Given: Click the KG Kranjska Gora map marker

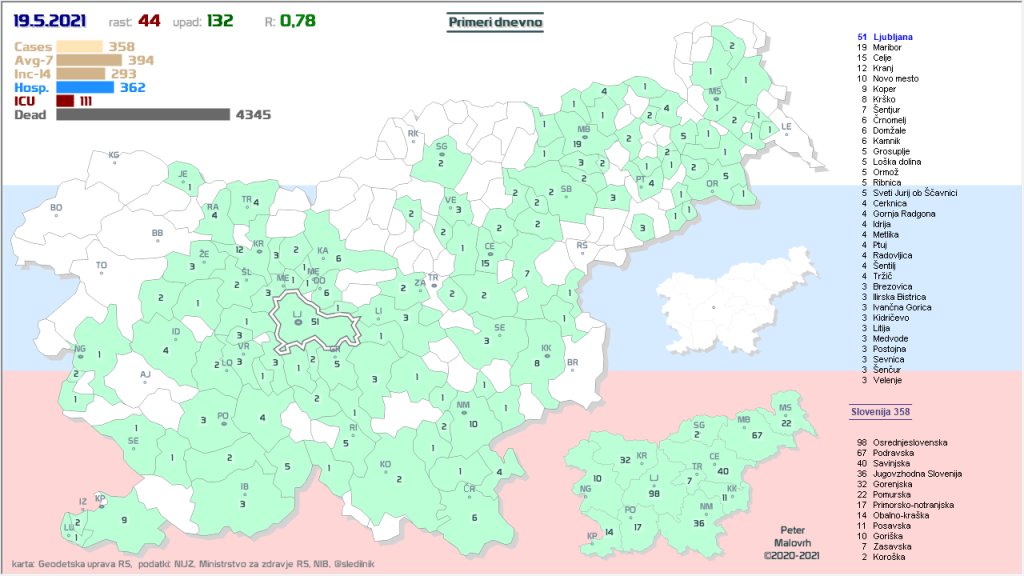Looking at the screenshot, I should point(113,158).
